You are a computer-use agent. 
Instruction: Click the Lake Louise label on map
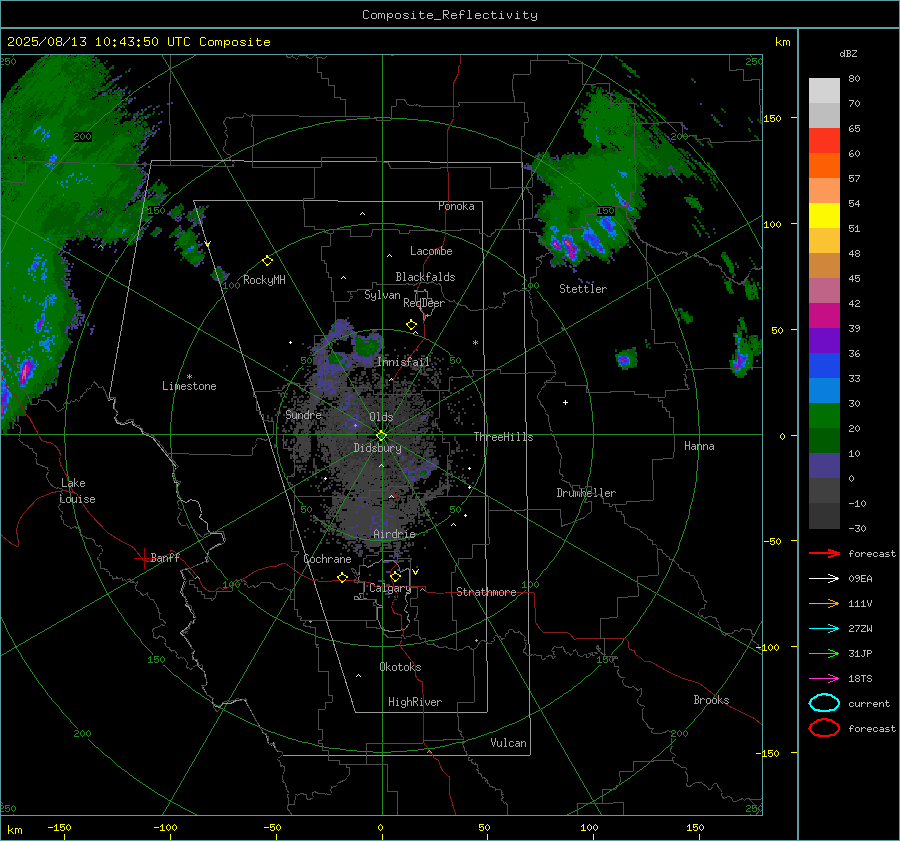(x=77, y=491)
